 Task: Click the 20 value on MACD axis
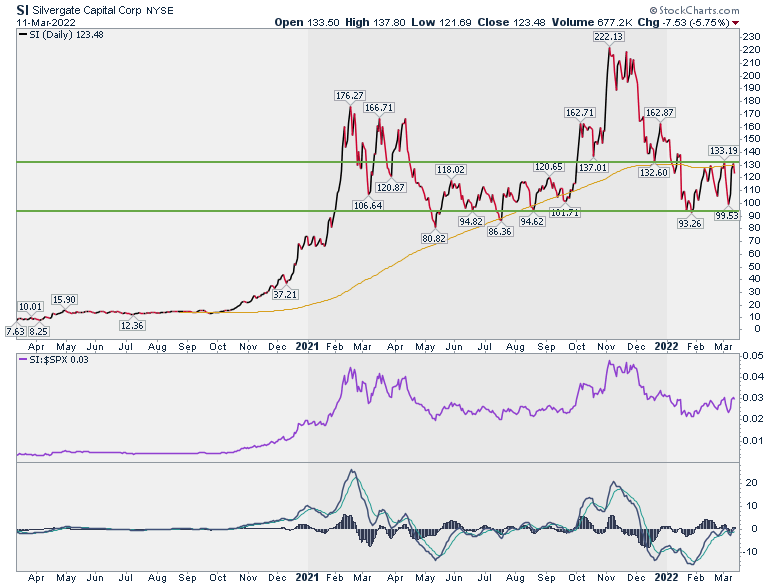click(x=752, y=483)
